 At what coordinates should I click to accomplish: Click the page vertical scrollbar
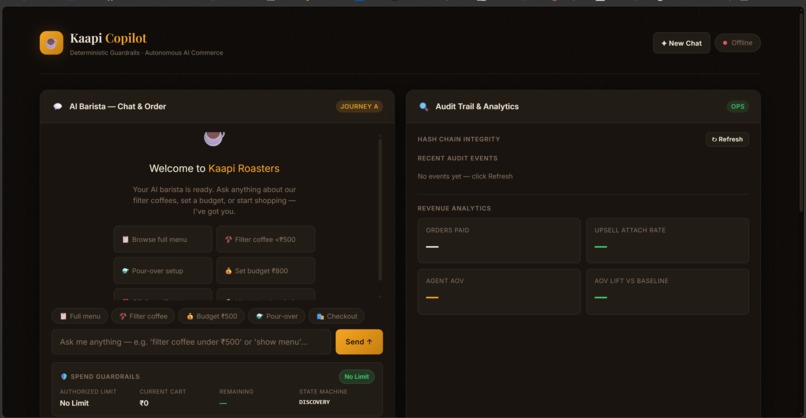[x=801, y=111]
